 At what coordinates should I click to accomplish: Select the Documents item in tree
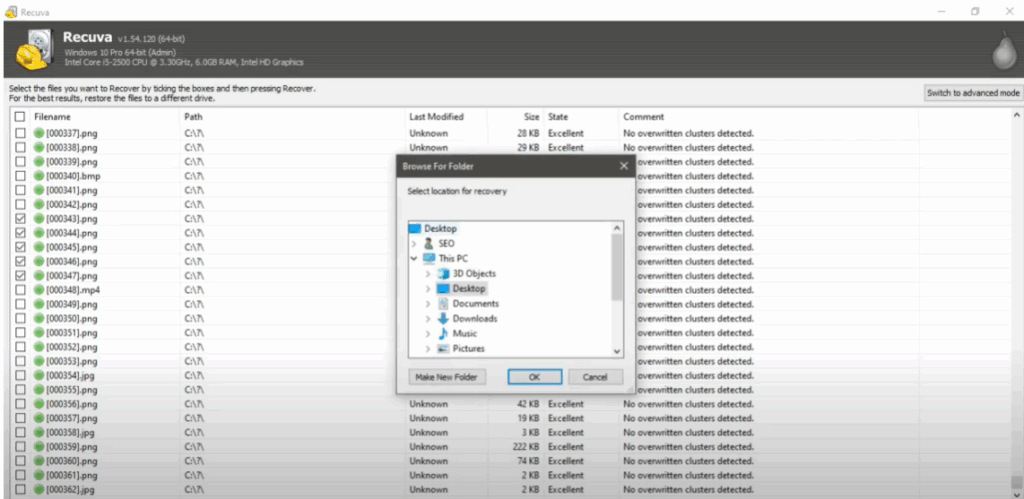(475, 304)
